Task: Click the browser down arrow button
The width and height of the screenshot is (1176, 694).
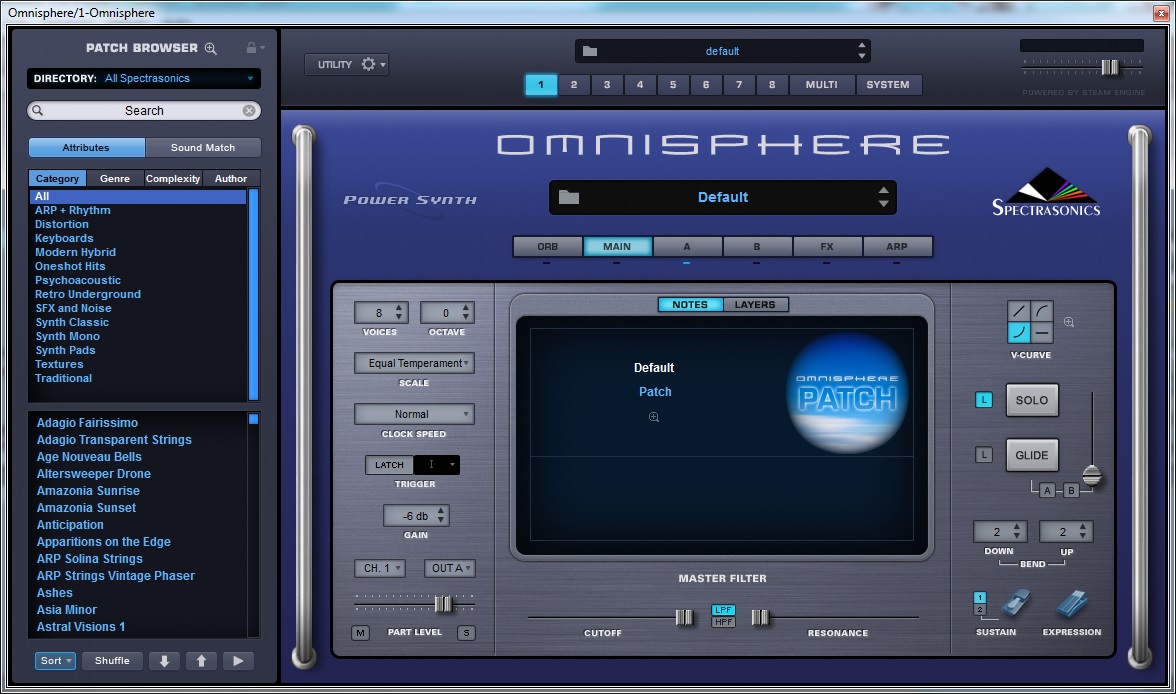Action: pyautogui.click(x=164, y=661)
